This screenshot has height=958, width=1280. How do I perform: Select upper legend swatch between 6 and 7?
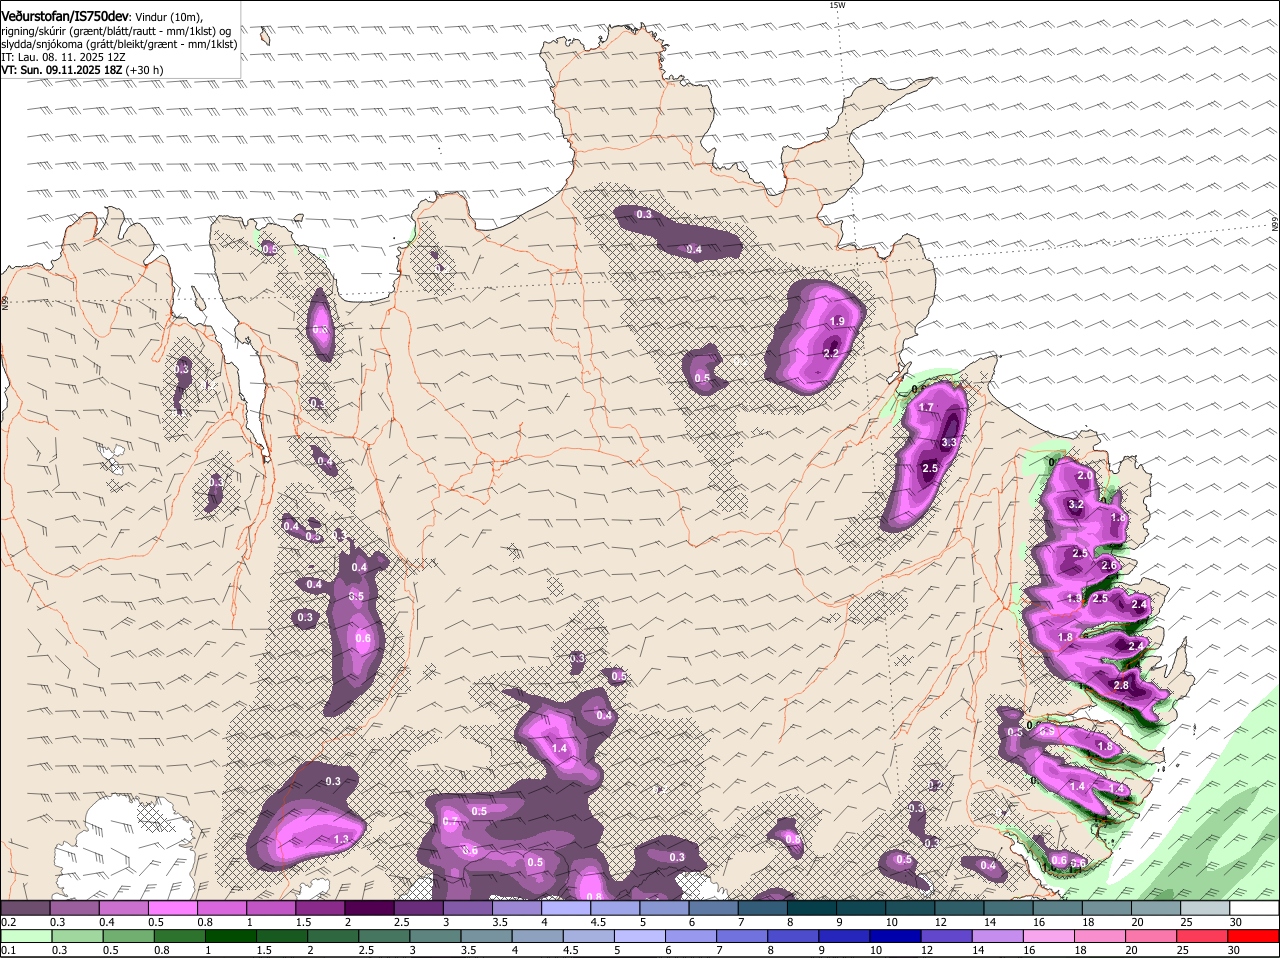pyautogui.click(x=714, y=908)
